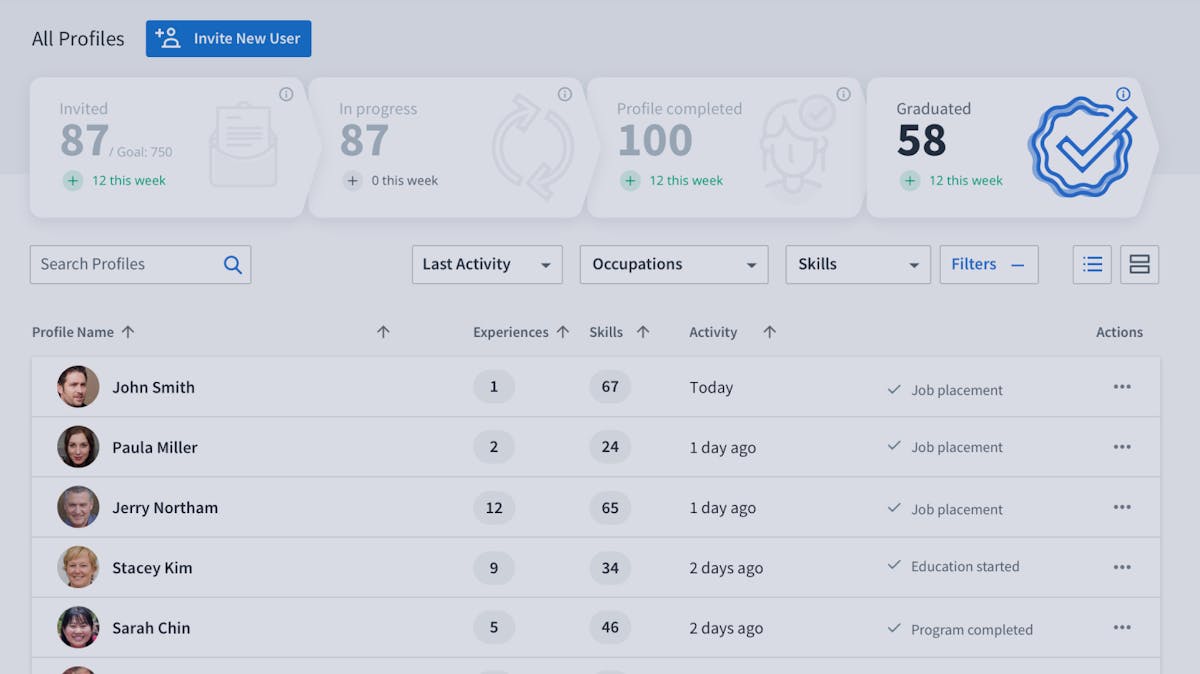Click Paula Miller's experiences count 2

pyautogui.click(x=494, y=447)
